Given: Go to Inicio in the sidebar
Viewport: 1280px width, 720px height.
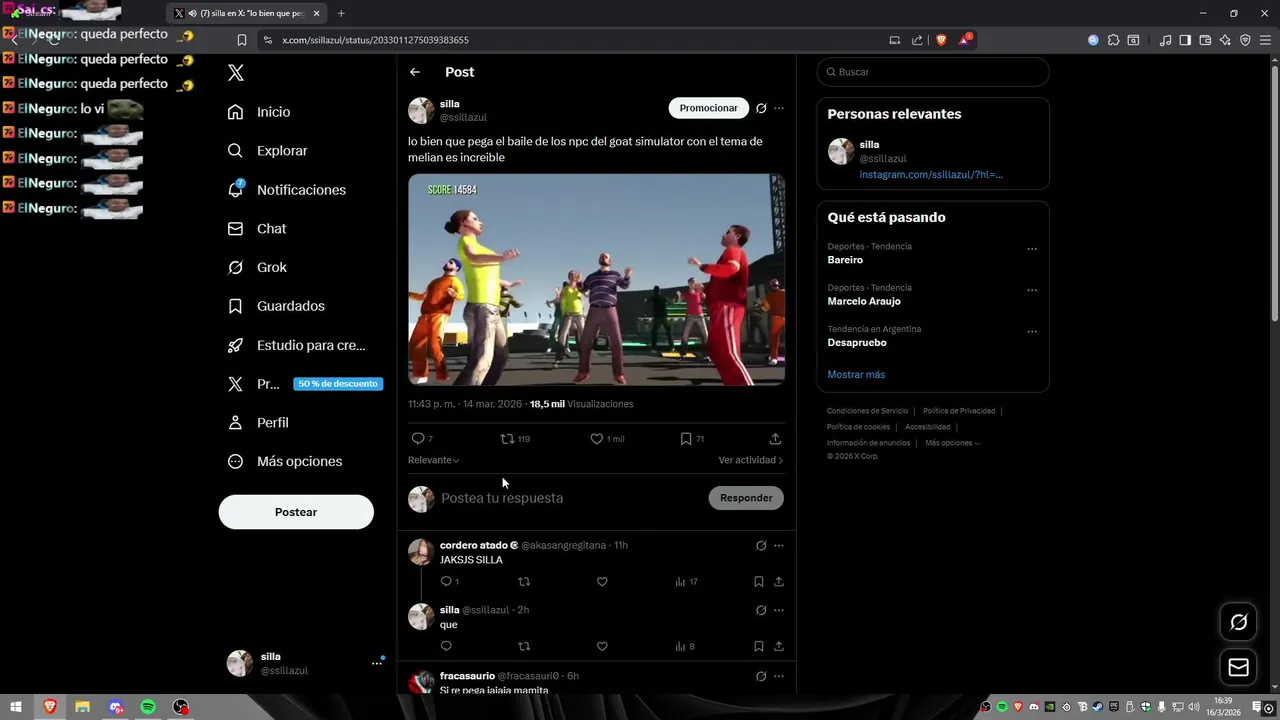Looking at the screenshot, I should point(259,112).
